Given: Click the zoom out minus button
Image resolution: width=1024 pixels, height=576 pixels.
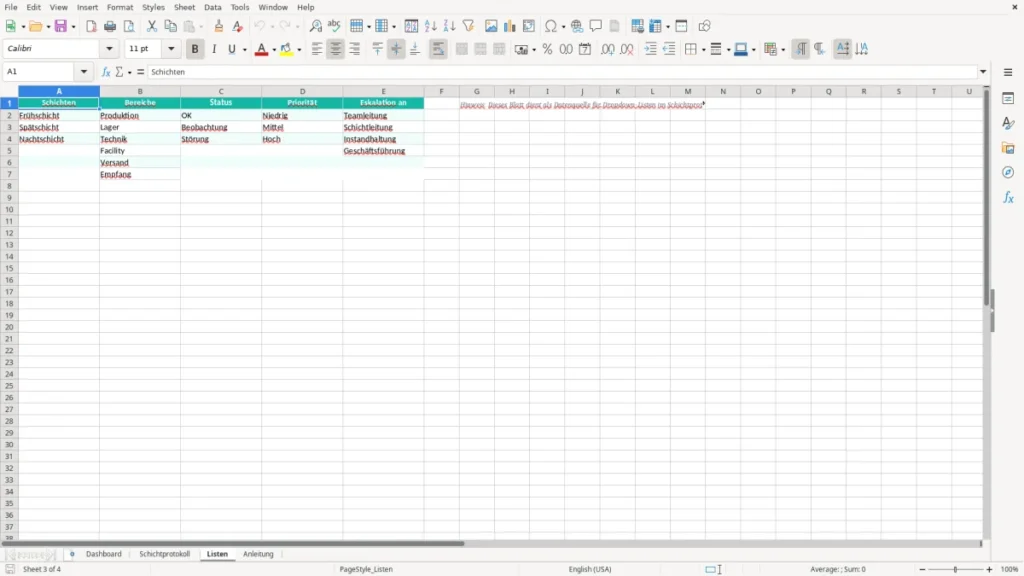Looking at the screenshot, I should pyautogui.click(x=922, y=569).
